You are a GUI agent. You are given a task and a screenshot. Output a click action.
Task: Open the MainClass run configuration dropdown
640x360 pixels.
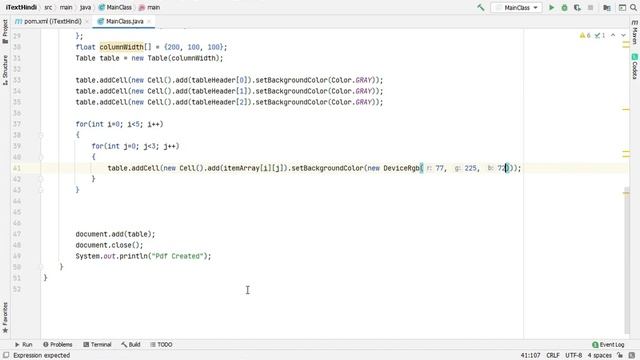[517, 7]
